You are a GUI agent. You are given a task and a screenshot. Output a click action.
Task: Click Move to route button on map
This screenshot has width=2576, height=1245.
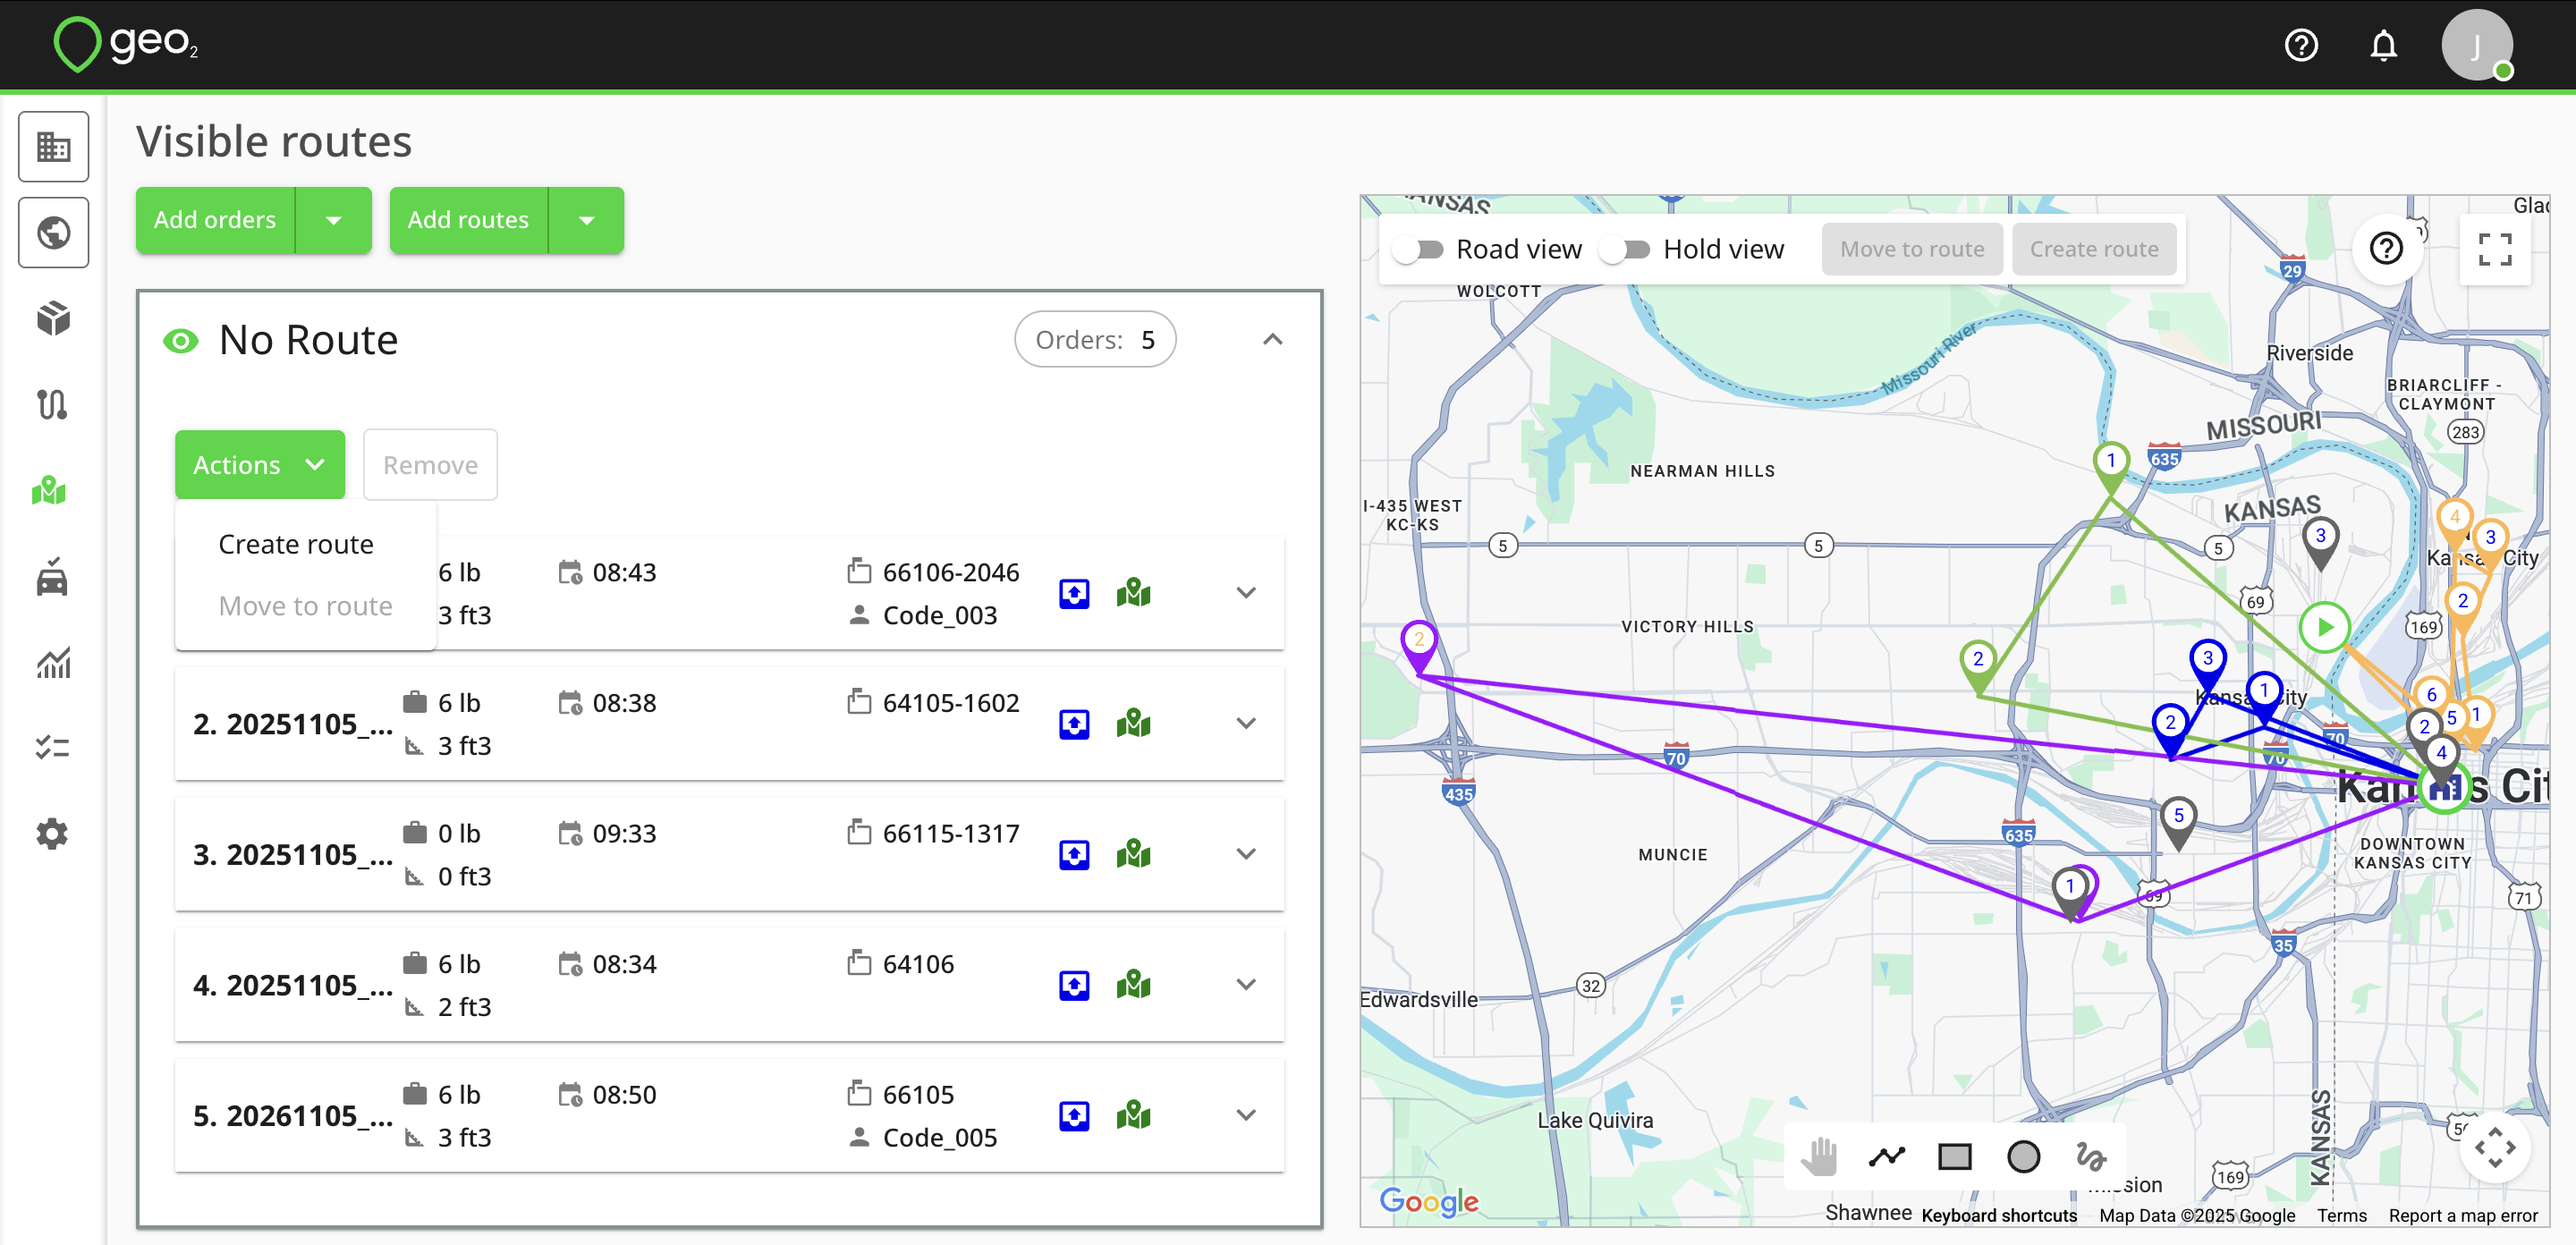click(x=1912, y=249)
